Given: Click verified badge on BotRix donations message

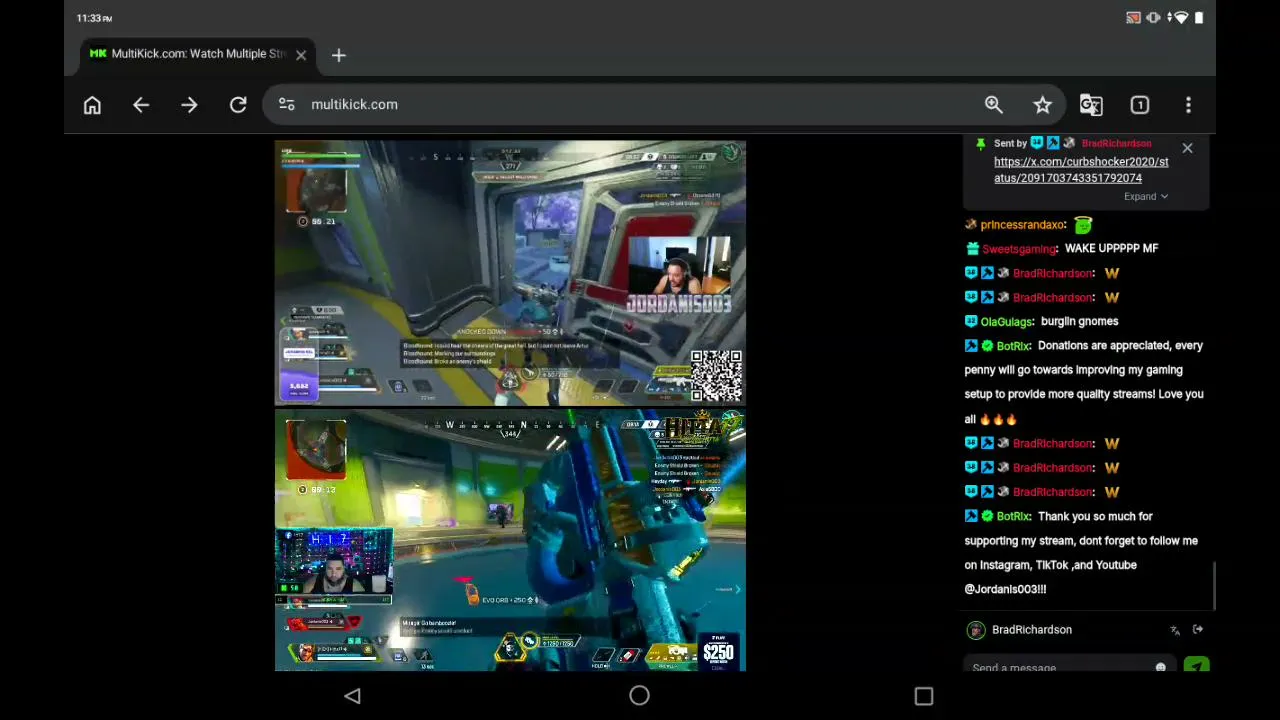Looking at the screenshot, I should pyautogui.click(x=987, y=346).
